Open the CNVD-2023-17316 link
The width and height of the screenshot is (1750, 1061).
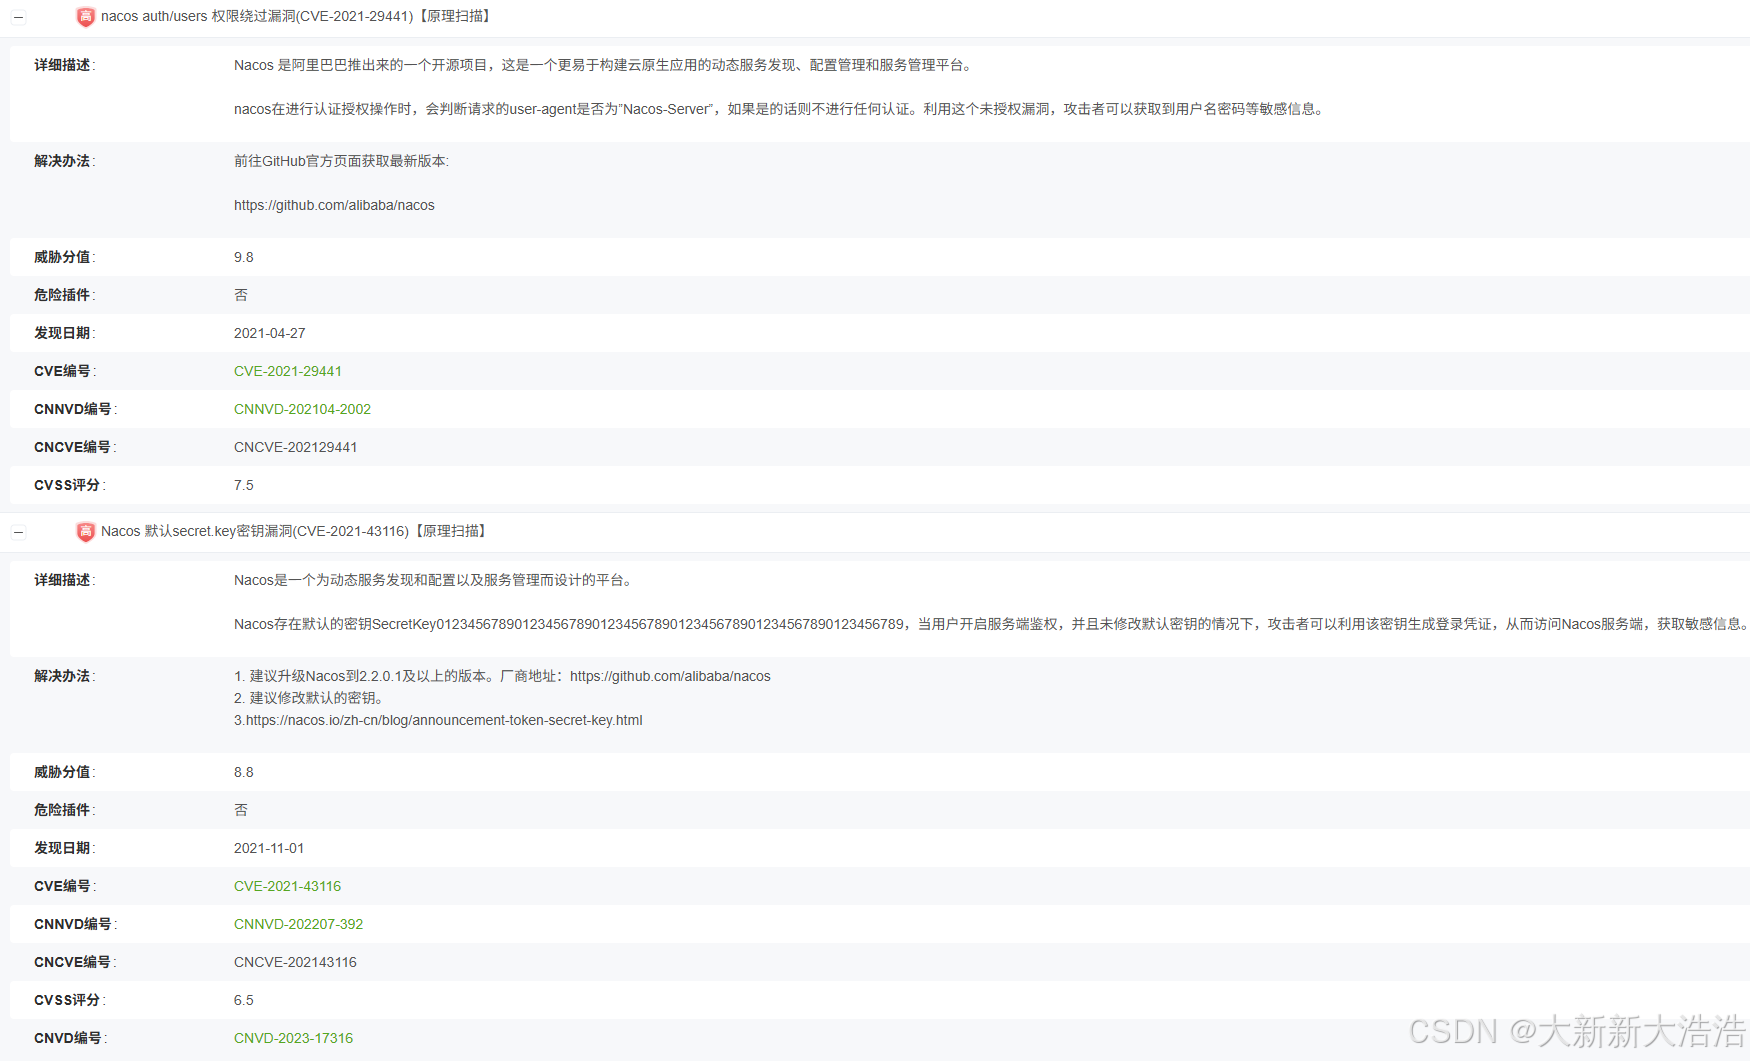(x=293, y=1038)
